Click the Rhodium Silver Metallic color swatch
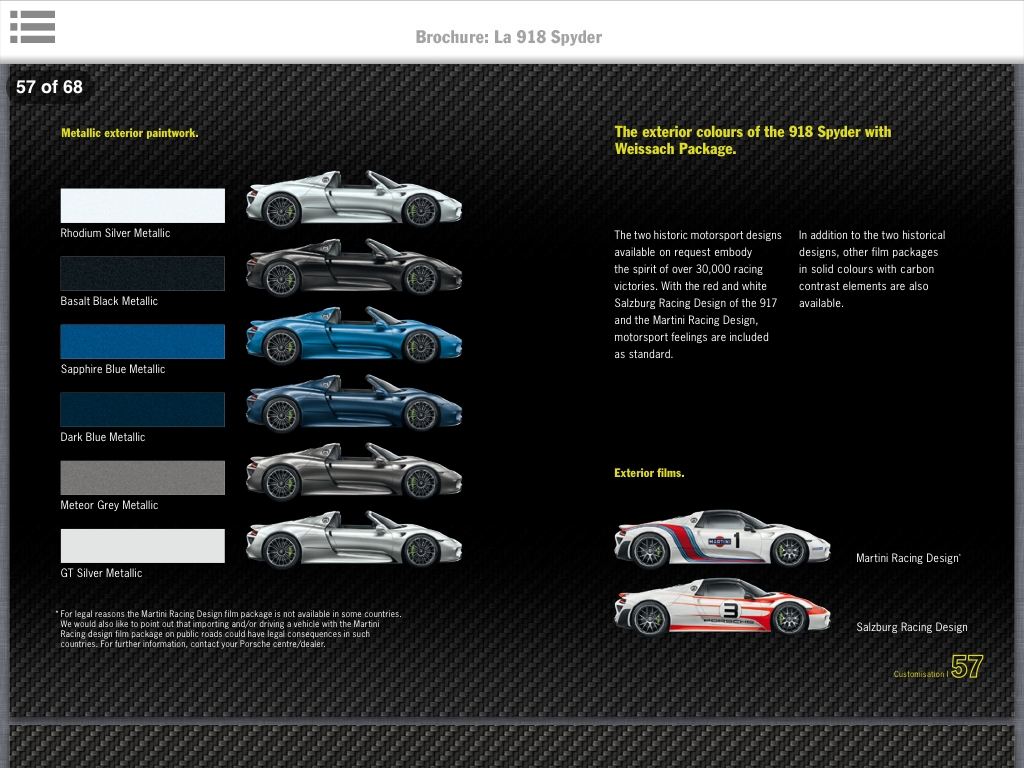This screenshot has width=1024, height=768. click(x=142, y=205)
